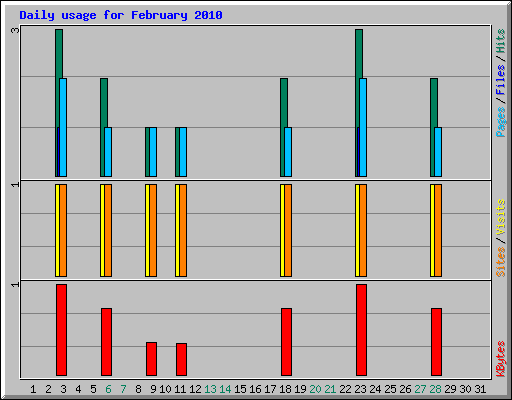The width and height of the screenshot is (512, 400).
Task: Click the red KBytes bar for day 23
Action: pos(361,330)
